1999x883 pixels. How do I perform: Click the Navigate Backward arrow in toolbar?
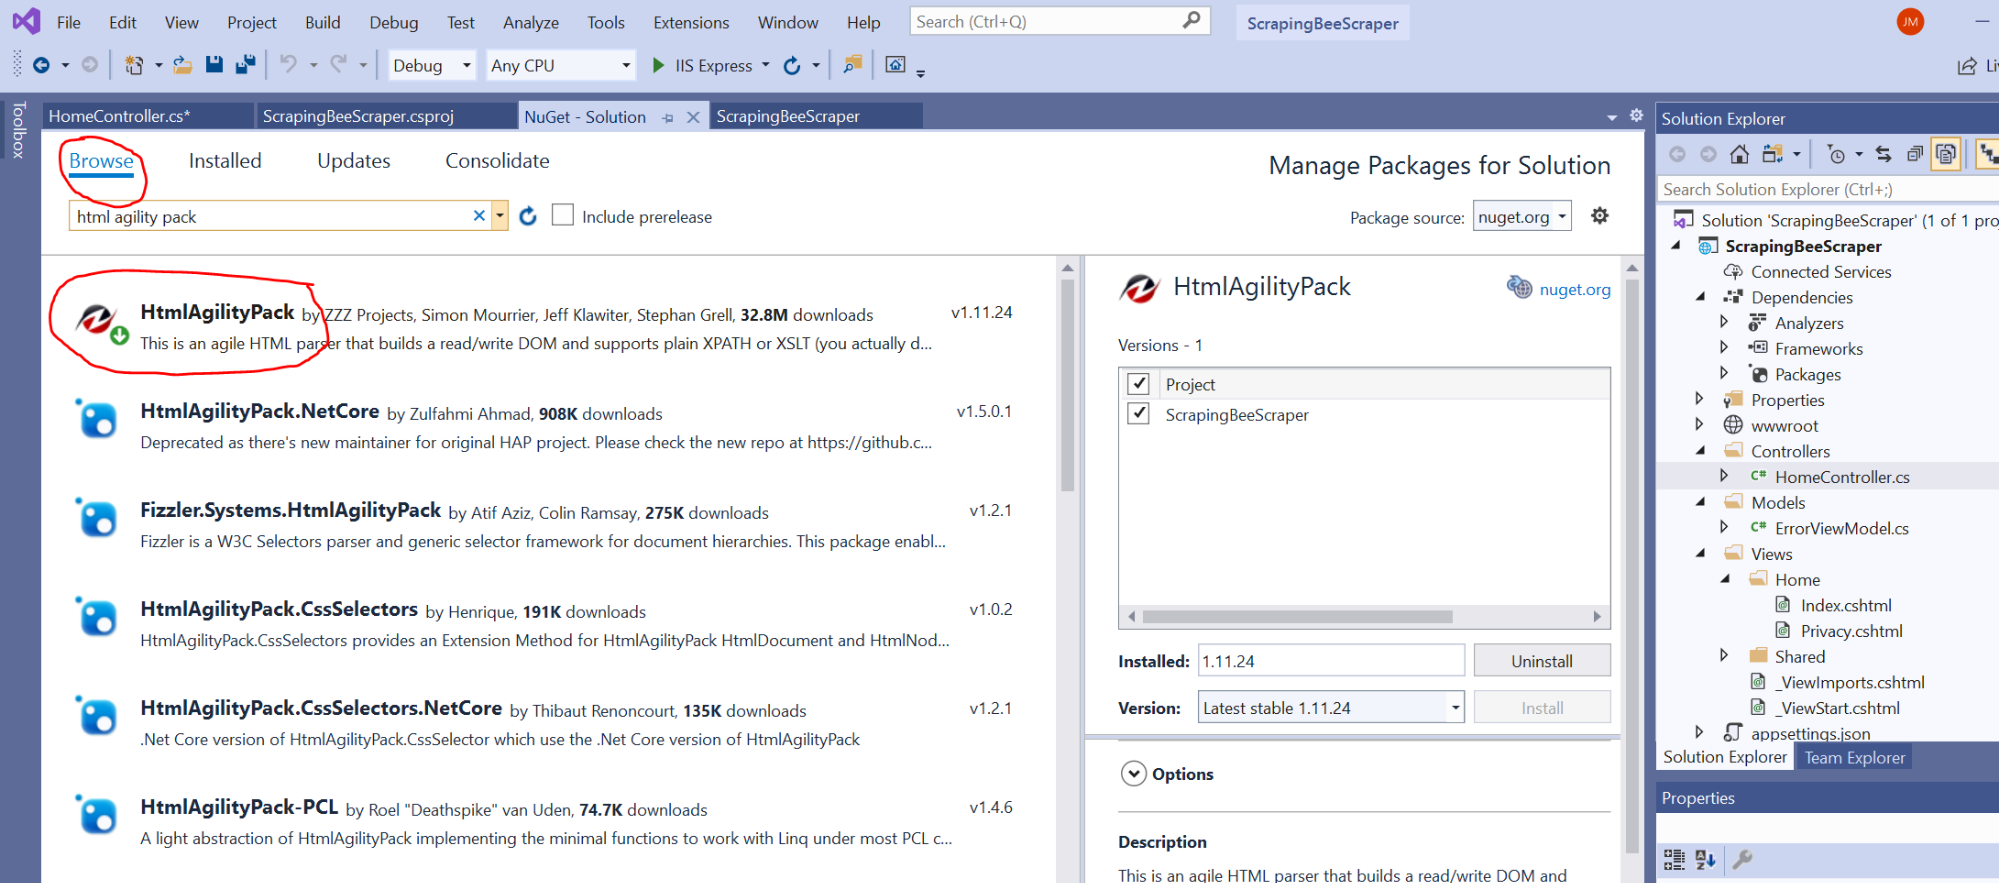41,65
